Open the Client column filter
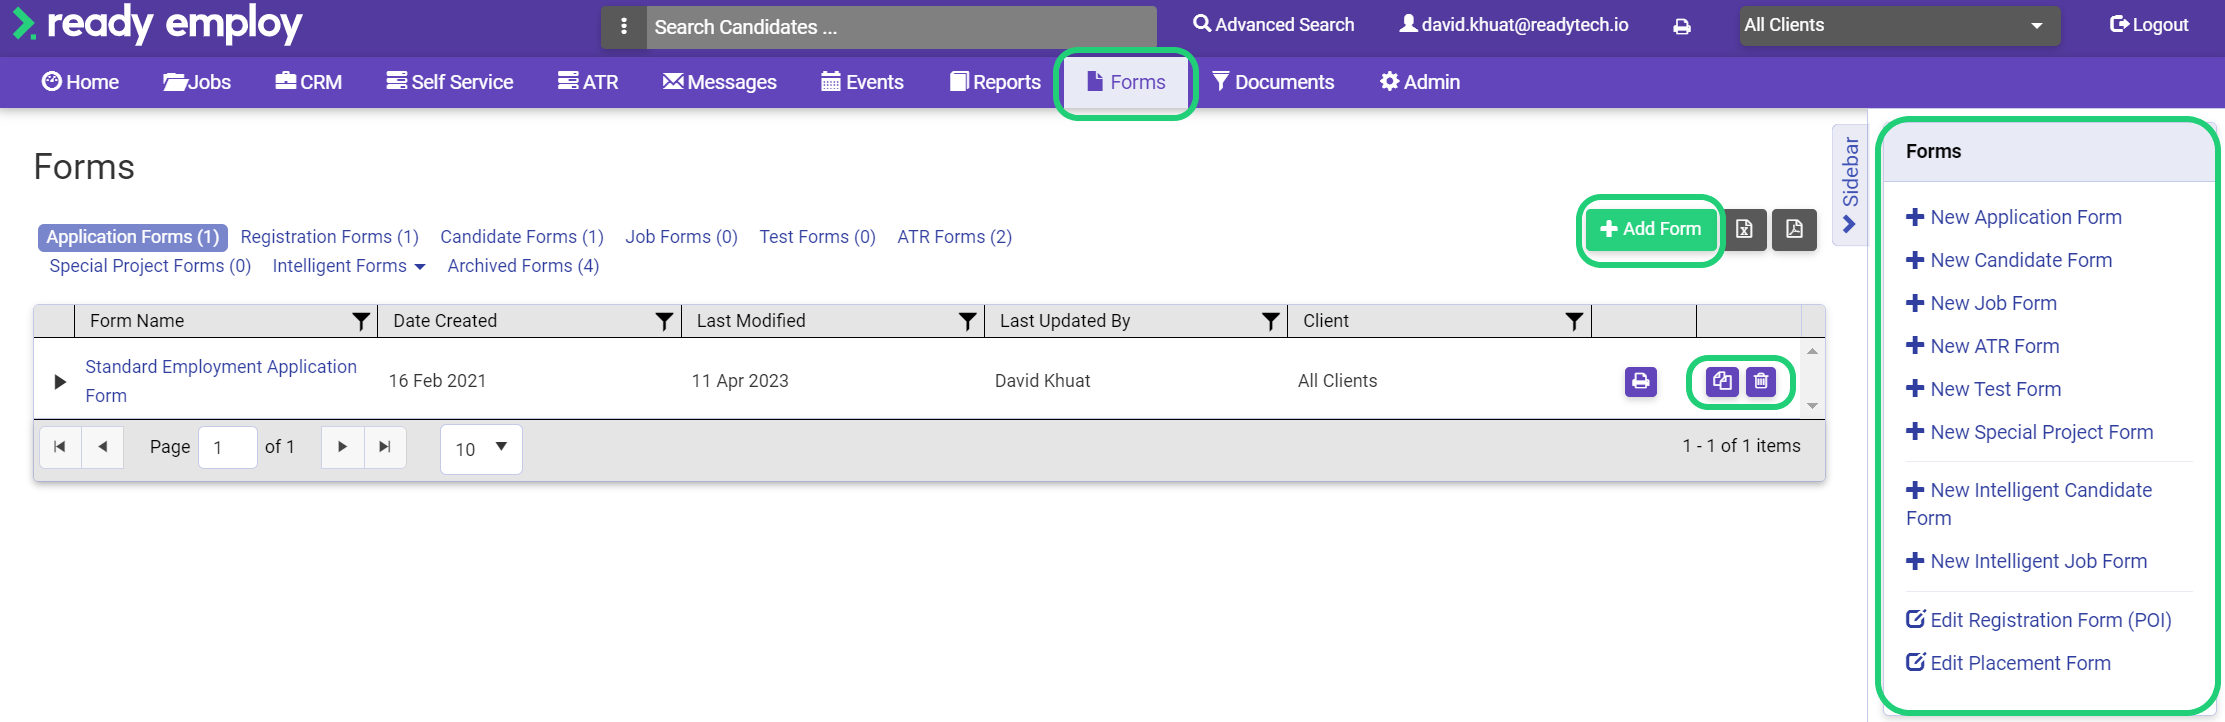The image size is (2225, 722). [x=1574, y=321]
